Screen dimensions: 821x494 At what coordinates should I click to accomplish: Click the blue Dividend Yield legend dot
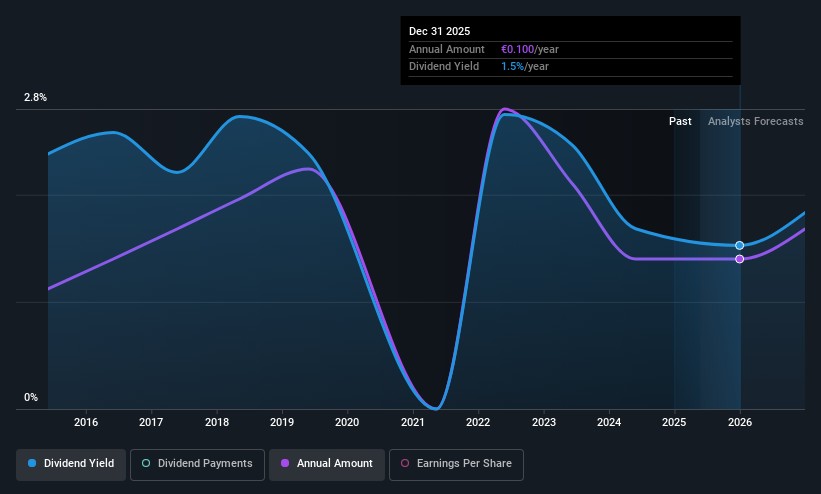pos(33,464)
